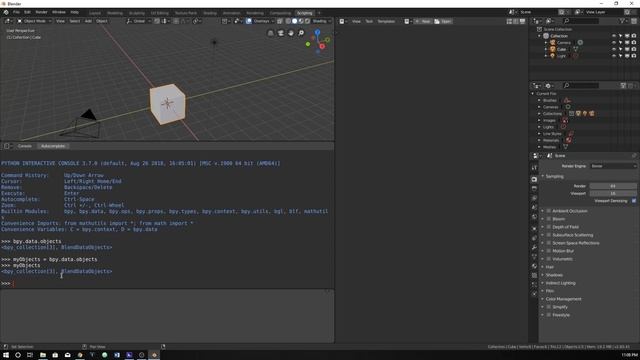Open Windows Start menu
Viewport: 640px width, 360px height.
point(6,355)
